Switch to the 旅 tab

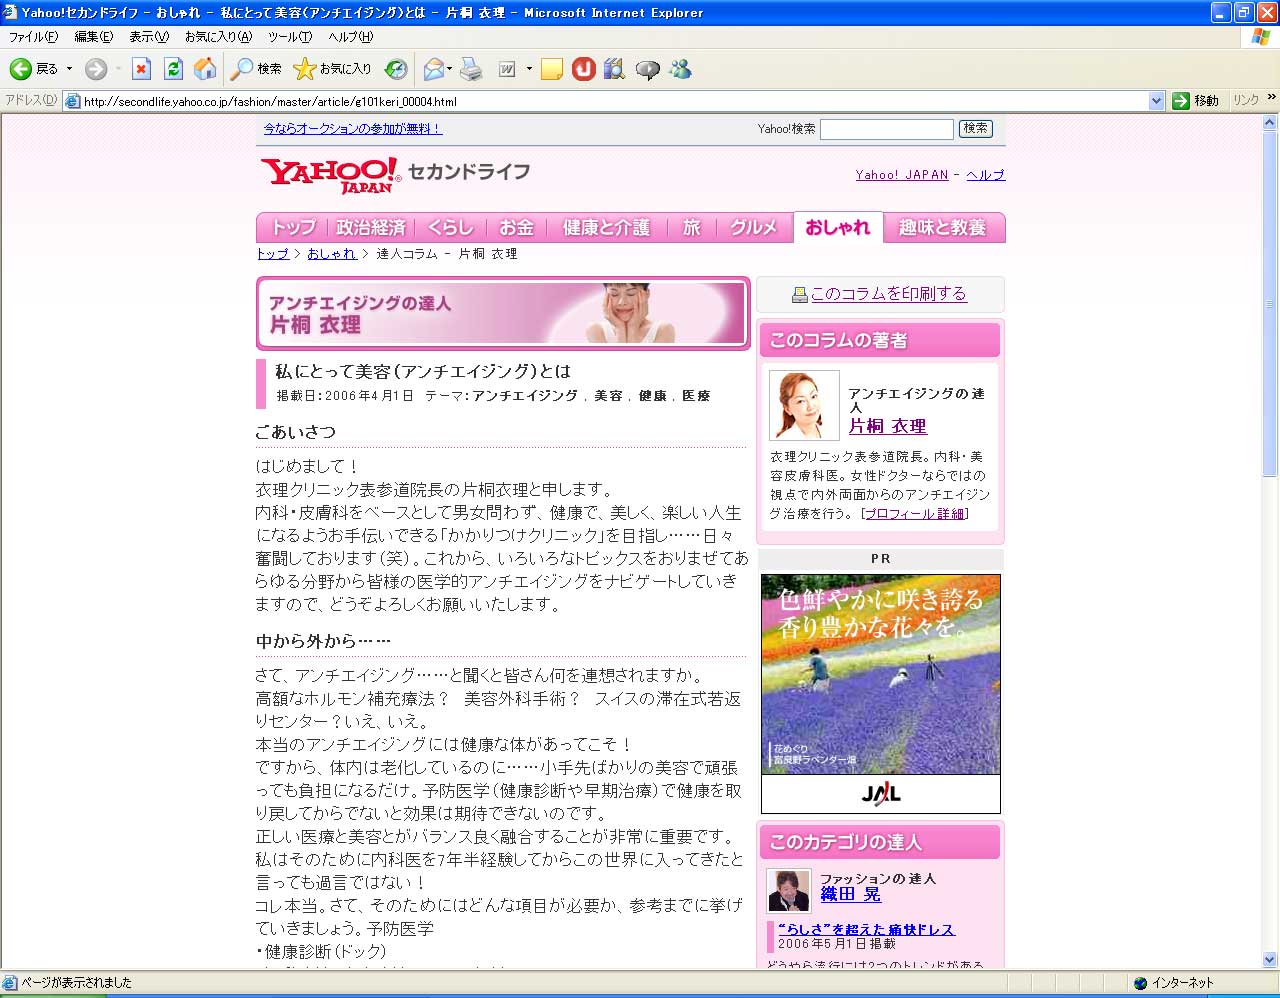tap(691, 228)
